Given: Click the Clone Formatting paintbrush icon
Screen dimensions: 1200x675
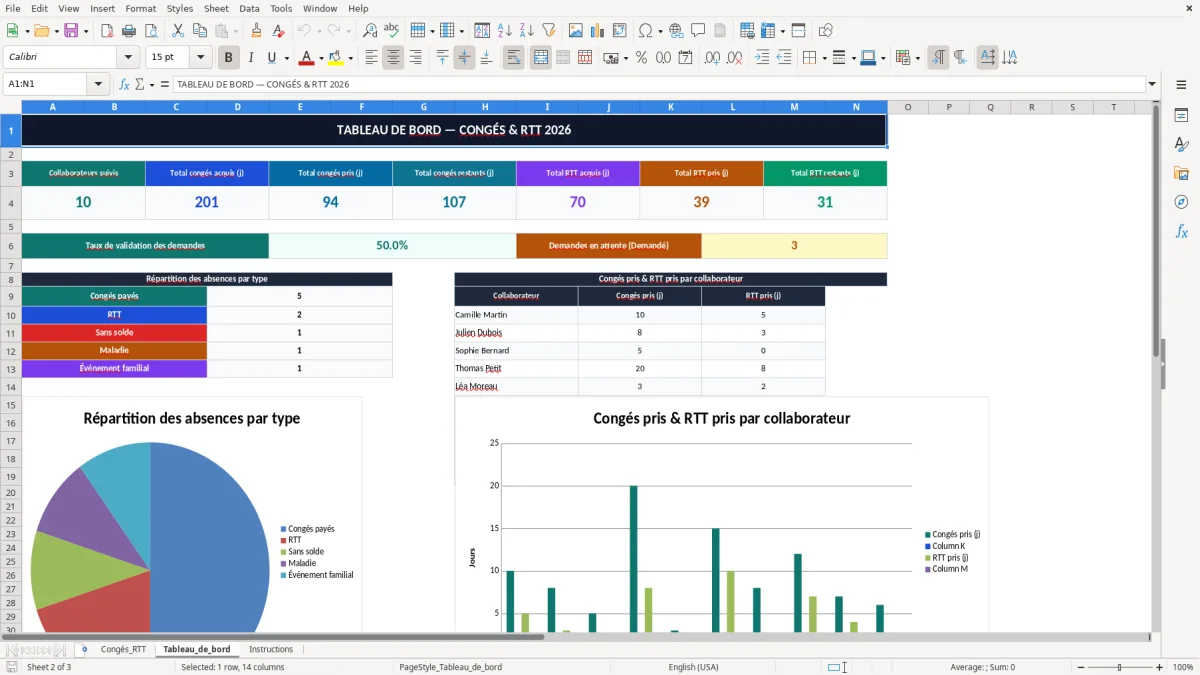Looking at the screenshot, I should click(256, 31).
